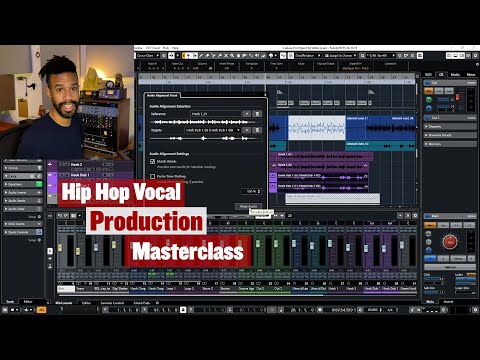Open the Help menu

[175, 48]
